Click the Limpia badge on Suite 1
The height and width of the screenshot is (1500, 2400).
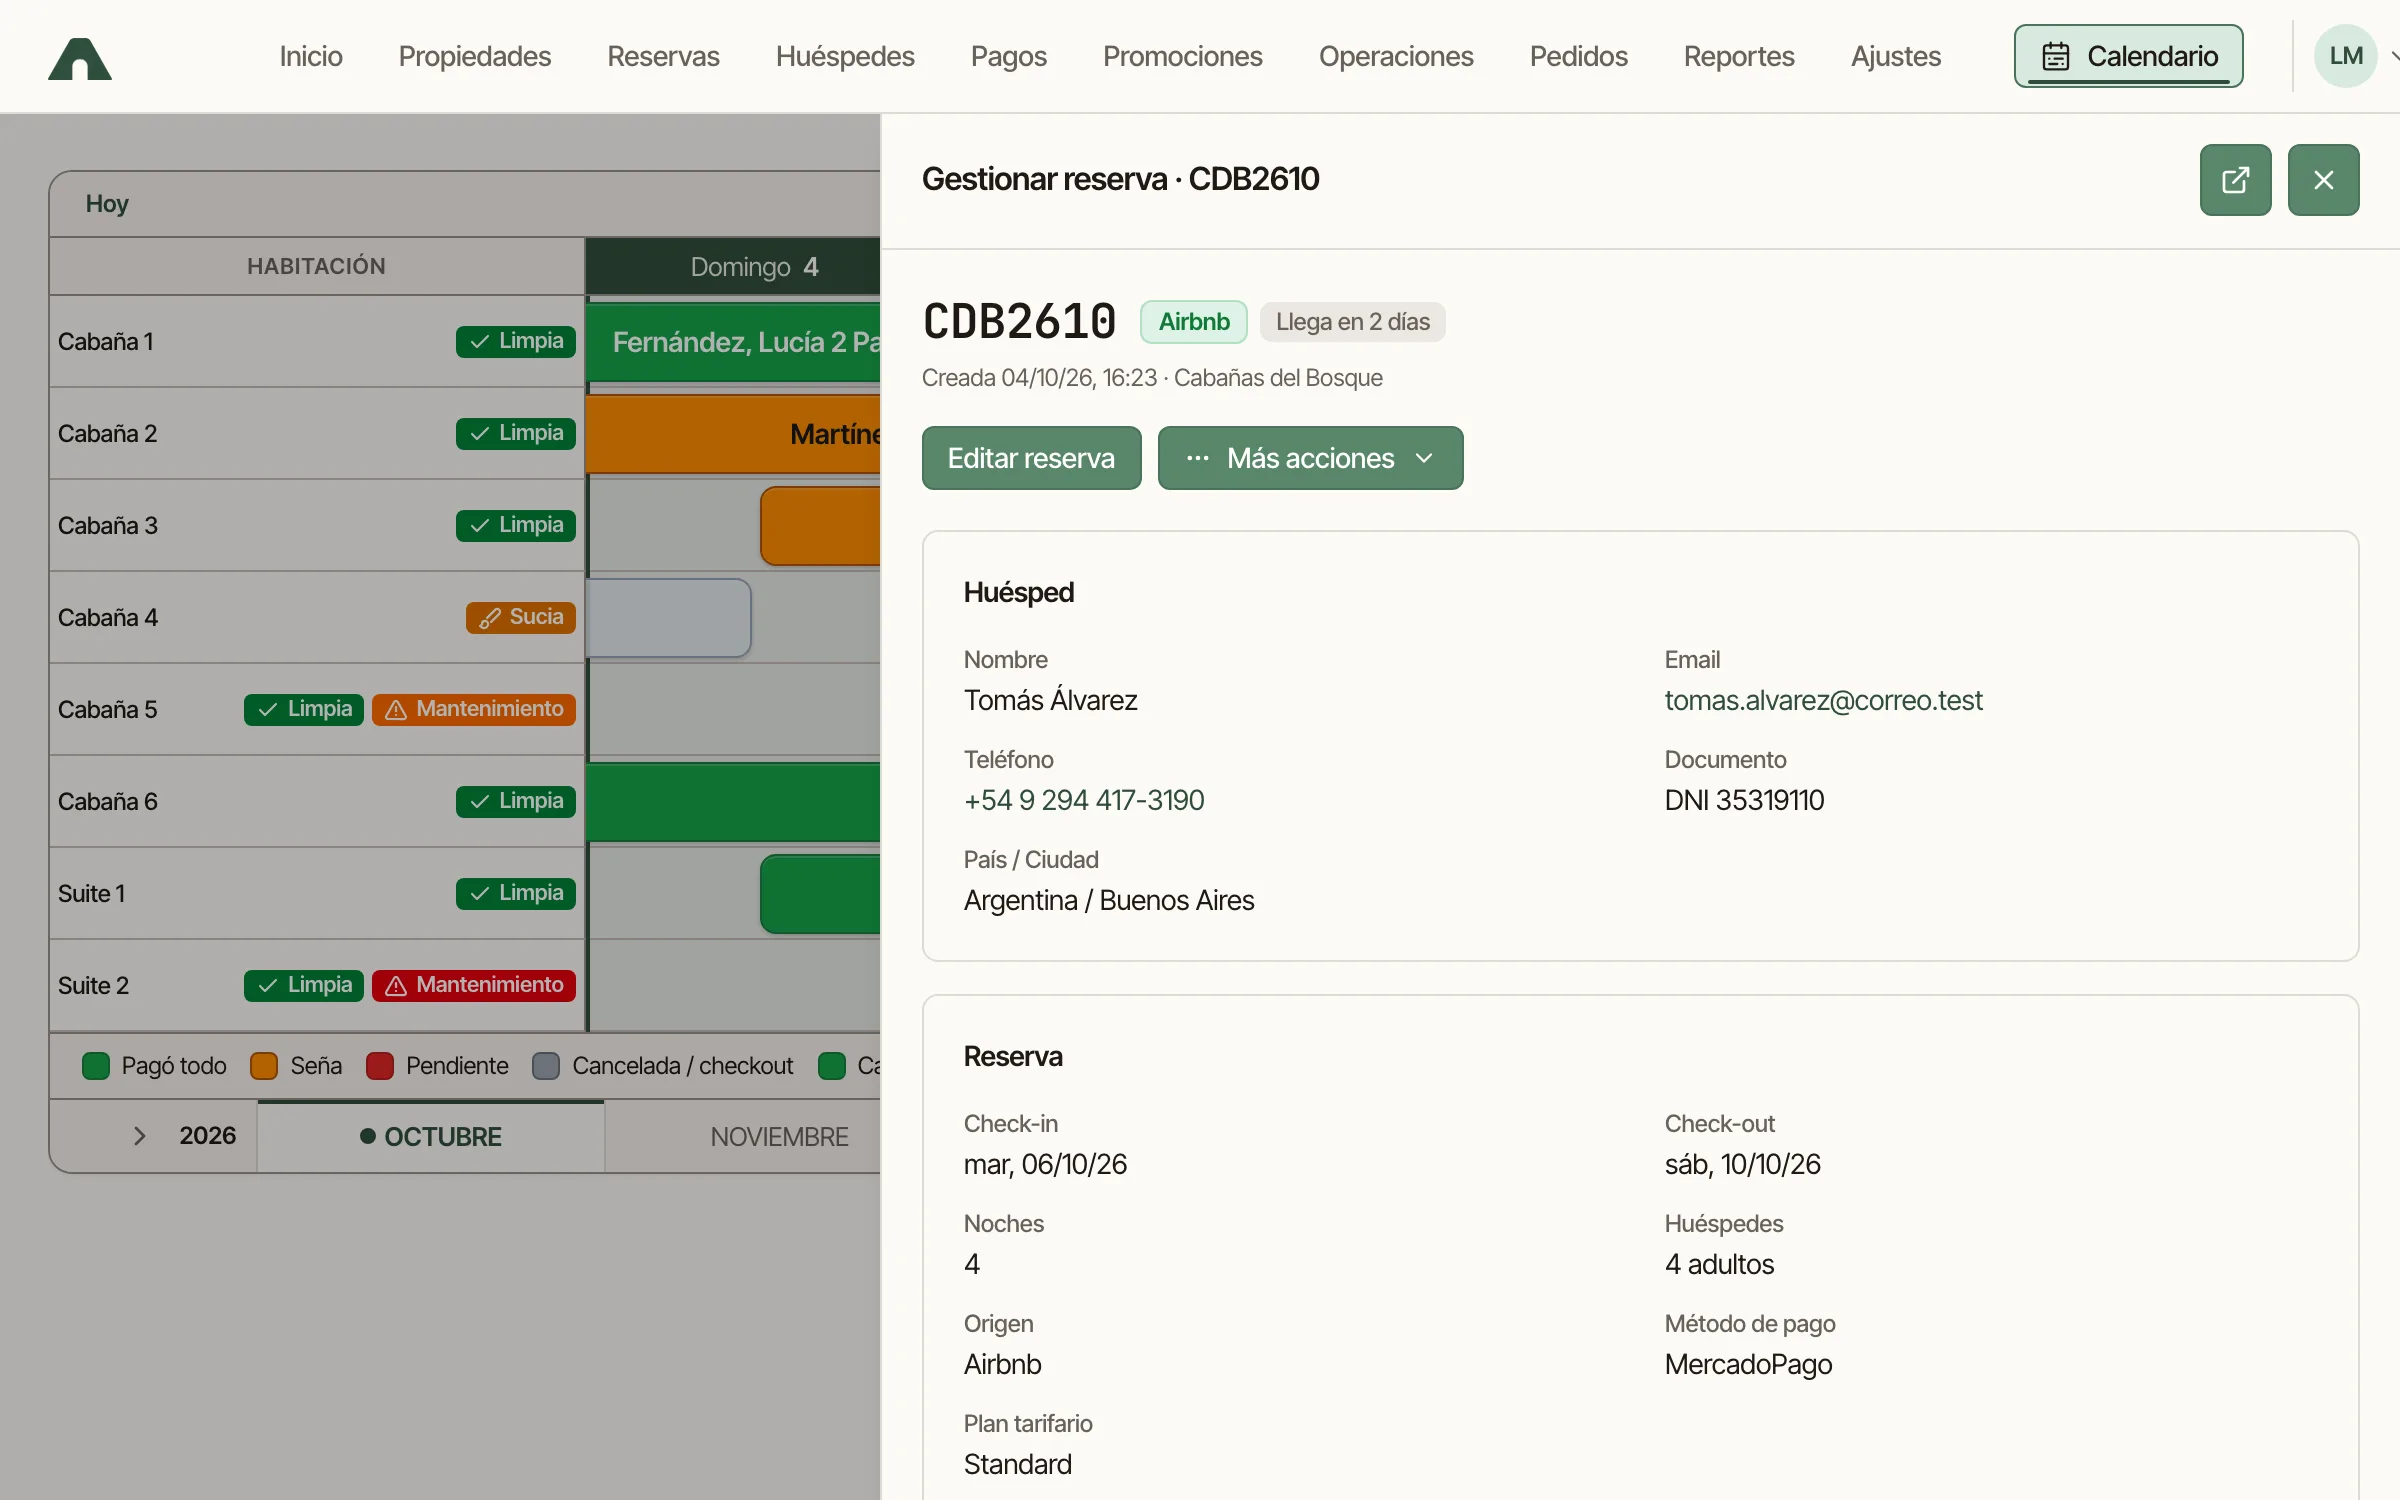[516, 893]
